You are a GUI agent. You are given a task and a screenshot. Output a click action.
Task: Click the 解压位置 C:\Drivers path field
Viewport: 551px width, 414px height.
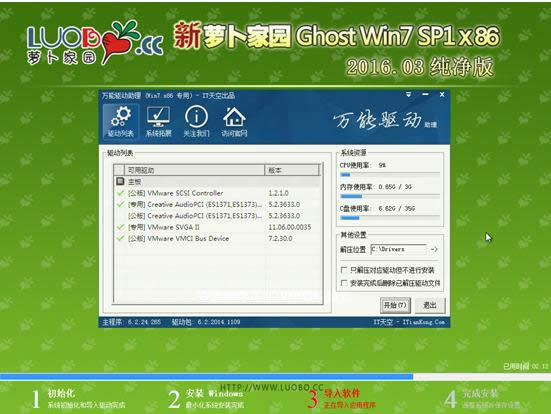[398, 249]
